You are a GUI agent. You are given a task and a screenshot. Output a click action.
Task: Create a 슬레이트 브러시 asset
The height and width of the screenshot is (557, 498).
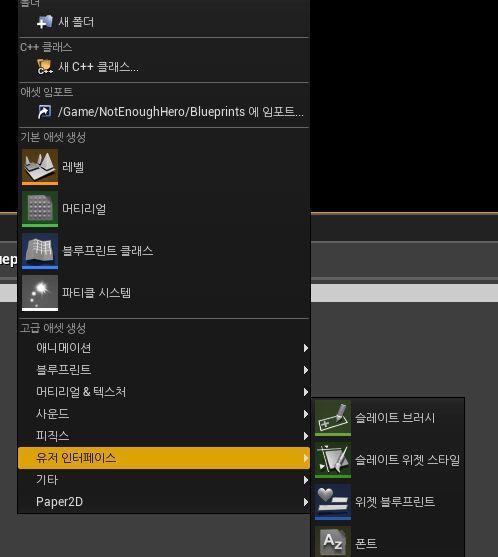388,418
